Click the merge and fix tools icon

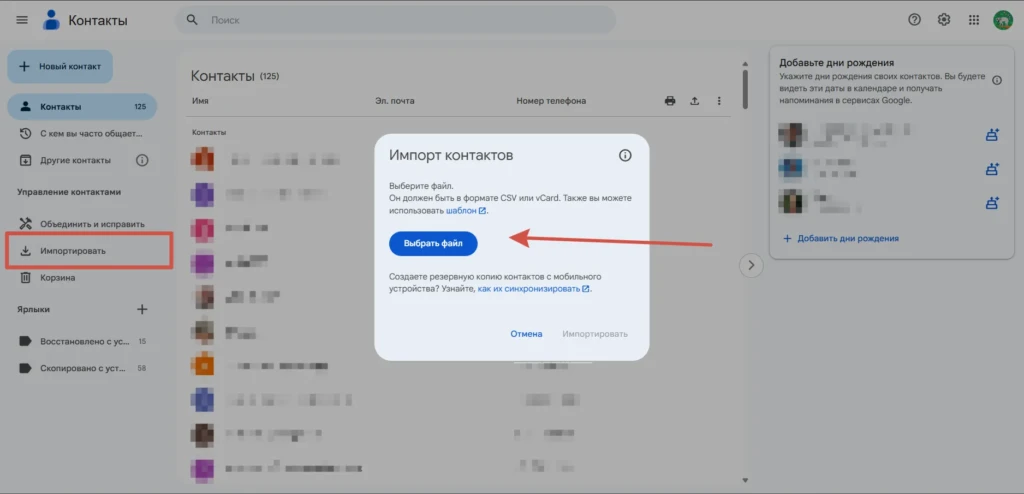coord(25,224)
